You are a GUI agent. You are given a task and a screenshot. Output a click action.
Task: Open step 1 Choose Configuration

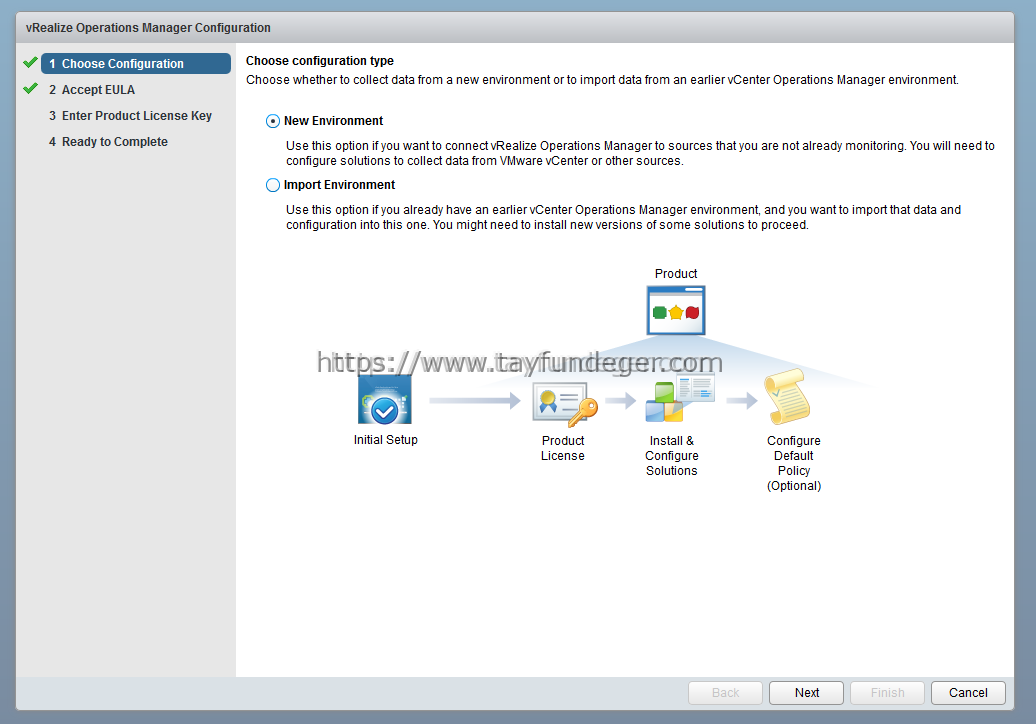pyautogui.click(x=136, y=63)
